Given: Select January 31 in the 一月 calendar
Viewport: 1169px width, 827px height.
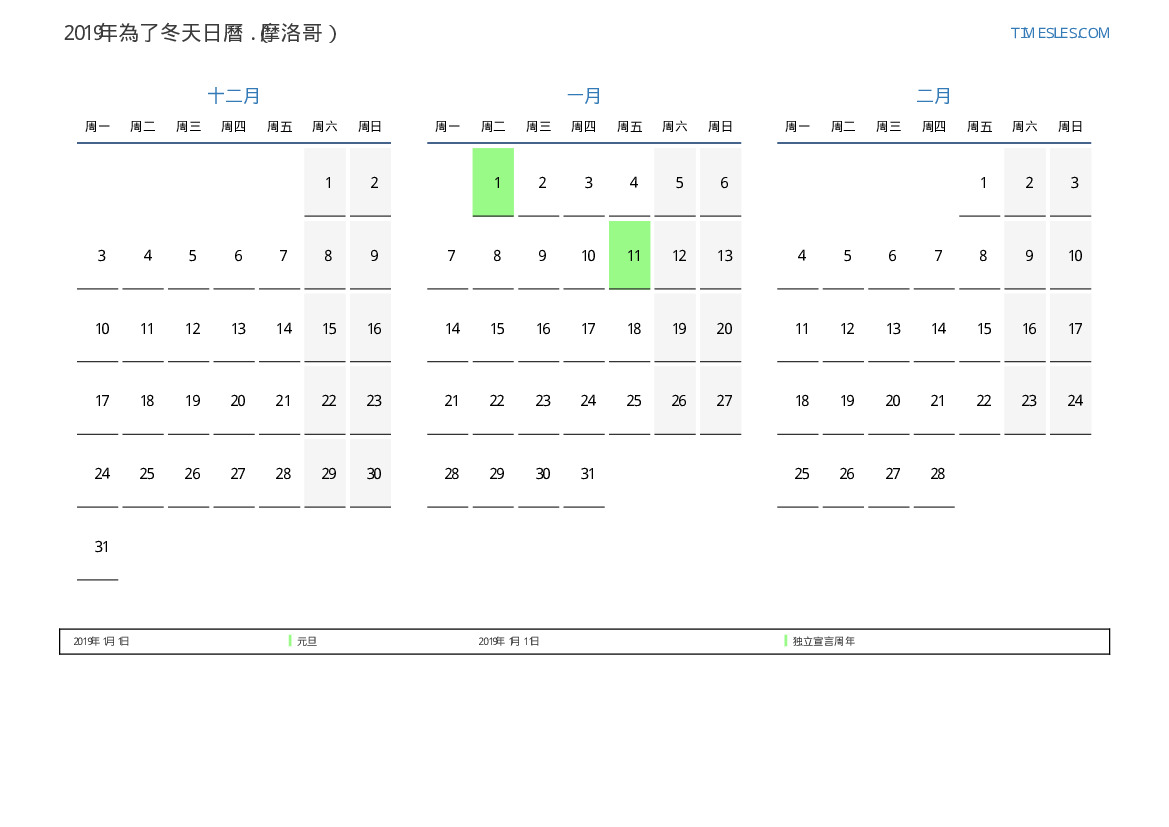Looking at the screenshot, I should coord(588,474).
